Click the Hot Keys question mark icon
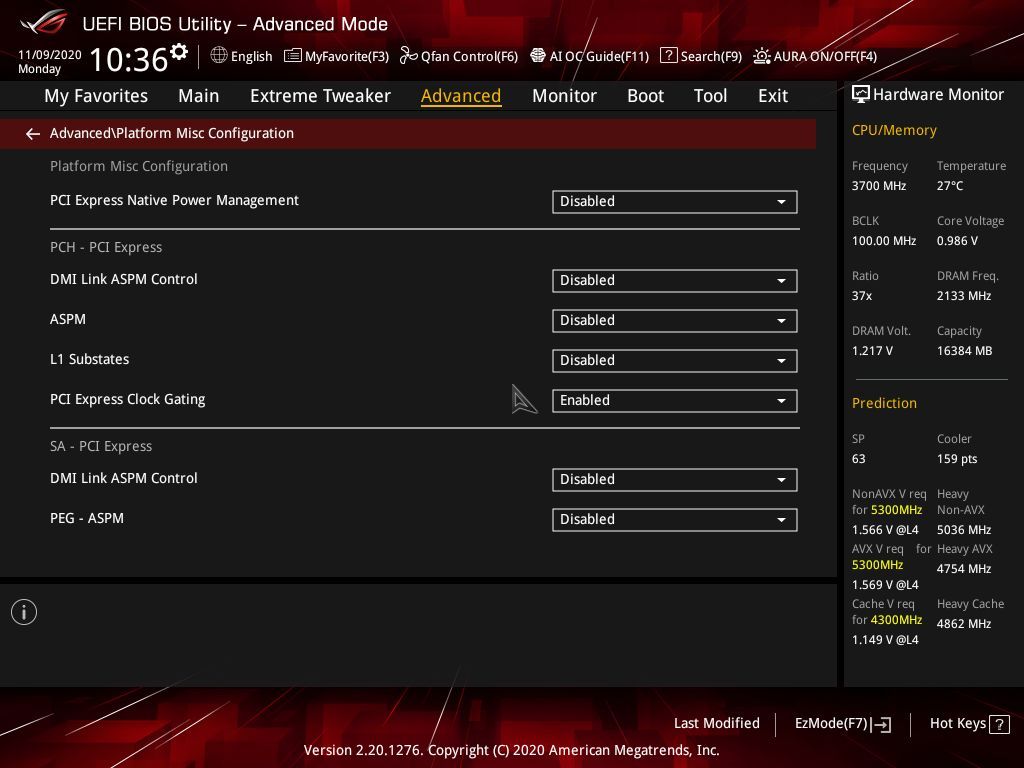Image resolution: width=1024 pixels, height=768 pixels. point(999,724)
